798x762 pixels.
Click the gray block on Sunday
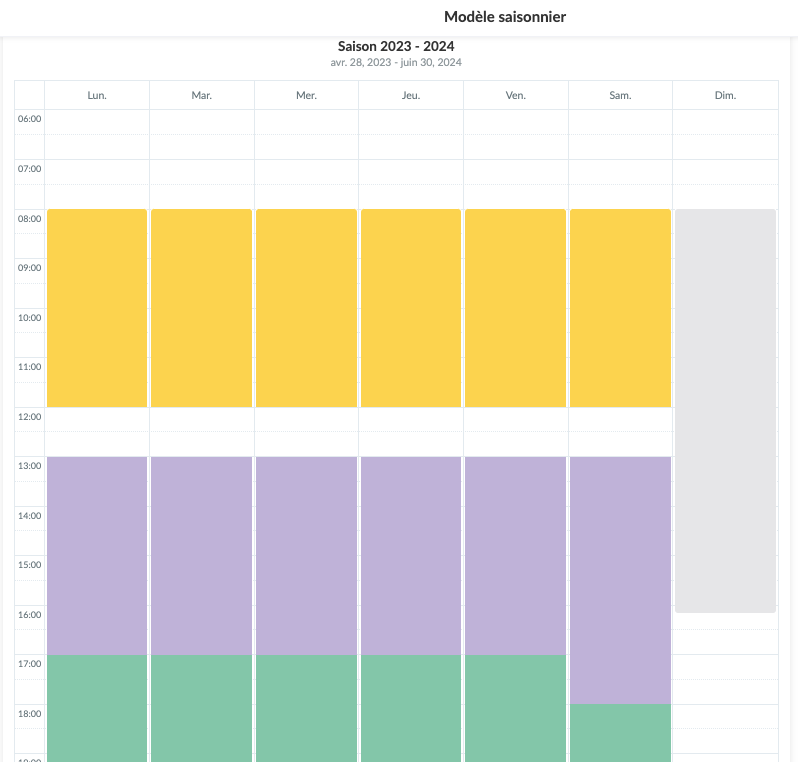tap(725, 410)
